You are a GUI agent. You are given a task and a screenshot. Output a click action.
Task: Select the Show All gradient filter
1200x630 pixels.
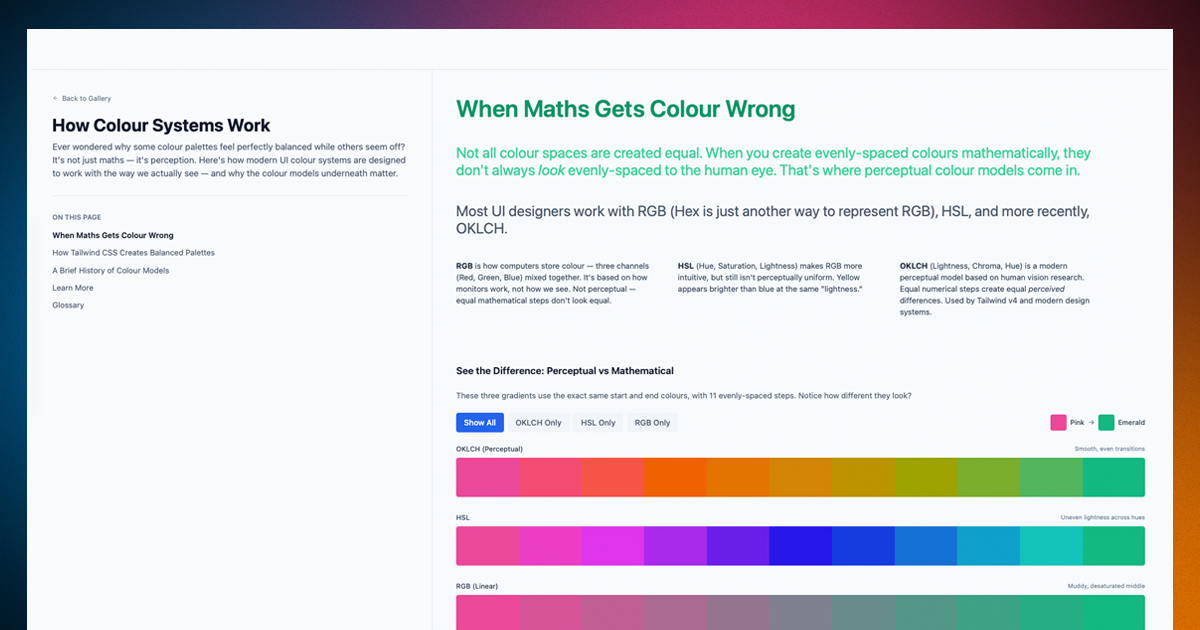(x=479, y=423)
